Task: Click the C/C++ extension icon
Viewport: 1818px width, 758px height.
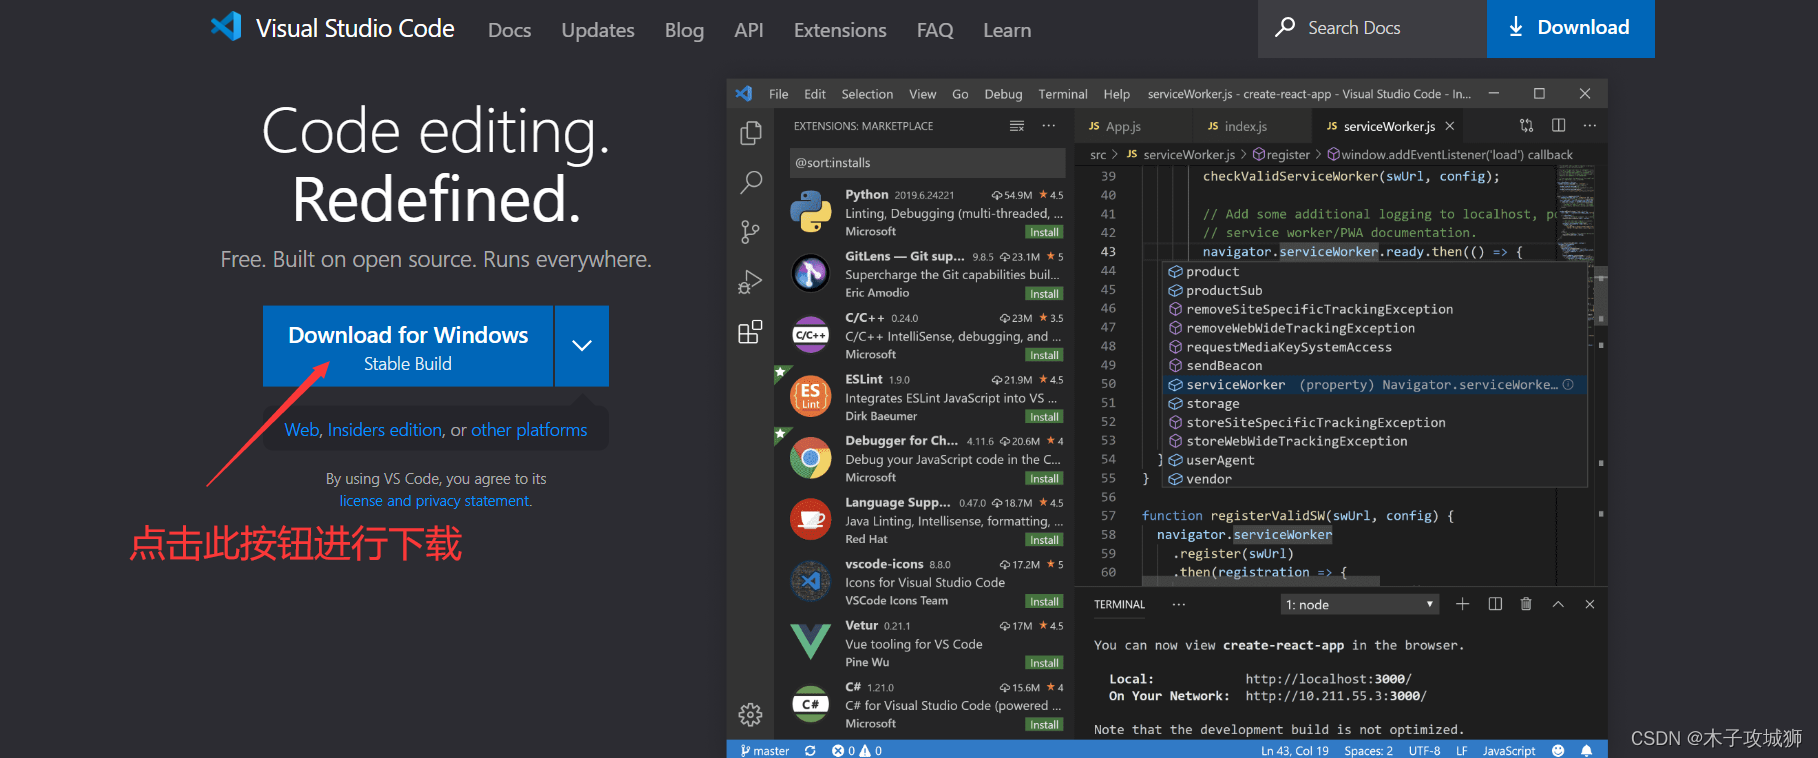Action: (x=810, y=335)
